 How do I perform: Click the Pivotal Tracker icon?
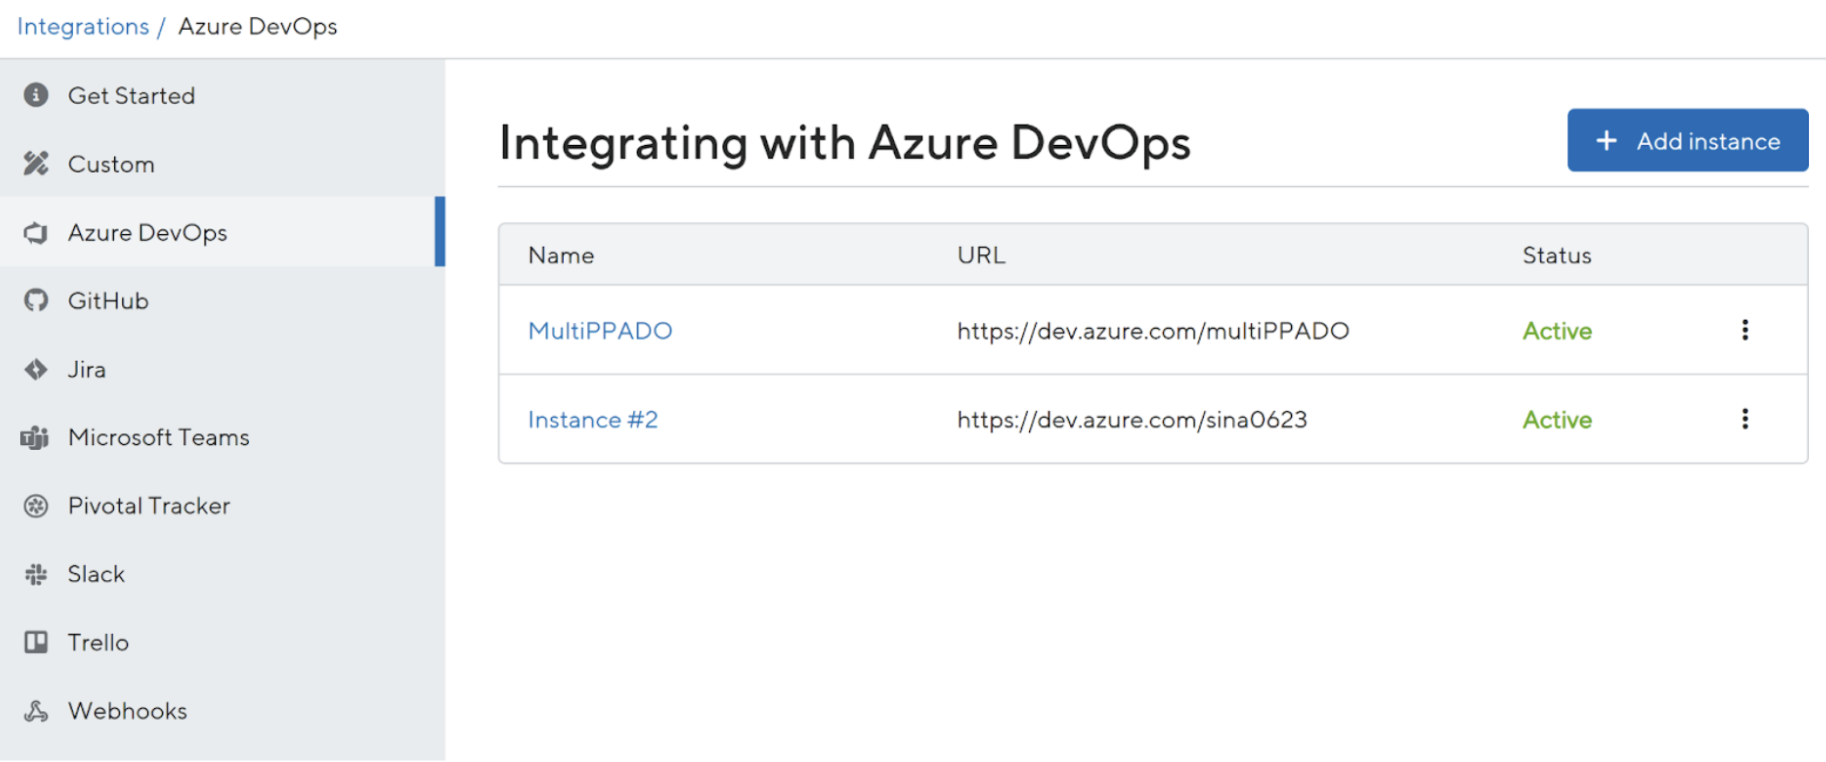tap(36, 506)
